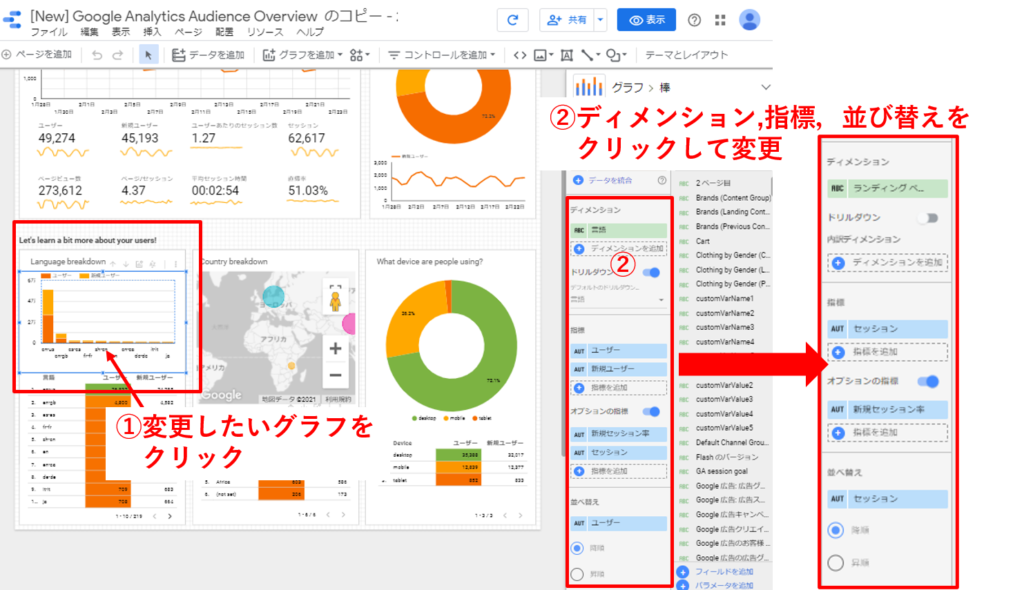Open the default drill-down 言語 dropdown
Screen dimensions: 1024x590
pos(618,299)
